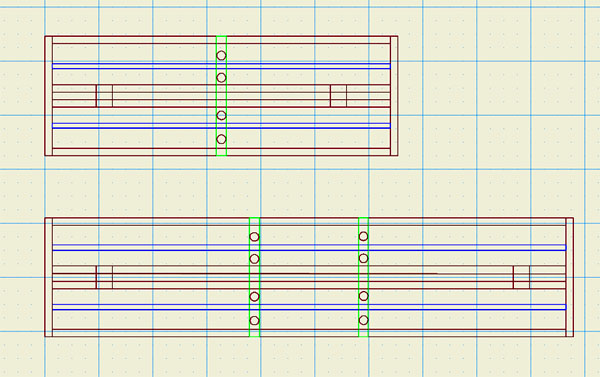The height and width of the screenshot is (377, 600).
Task: Click the upper blue rail in the bottom drawing
Action: 309,248
